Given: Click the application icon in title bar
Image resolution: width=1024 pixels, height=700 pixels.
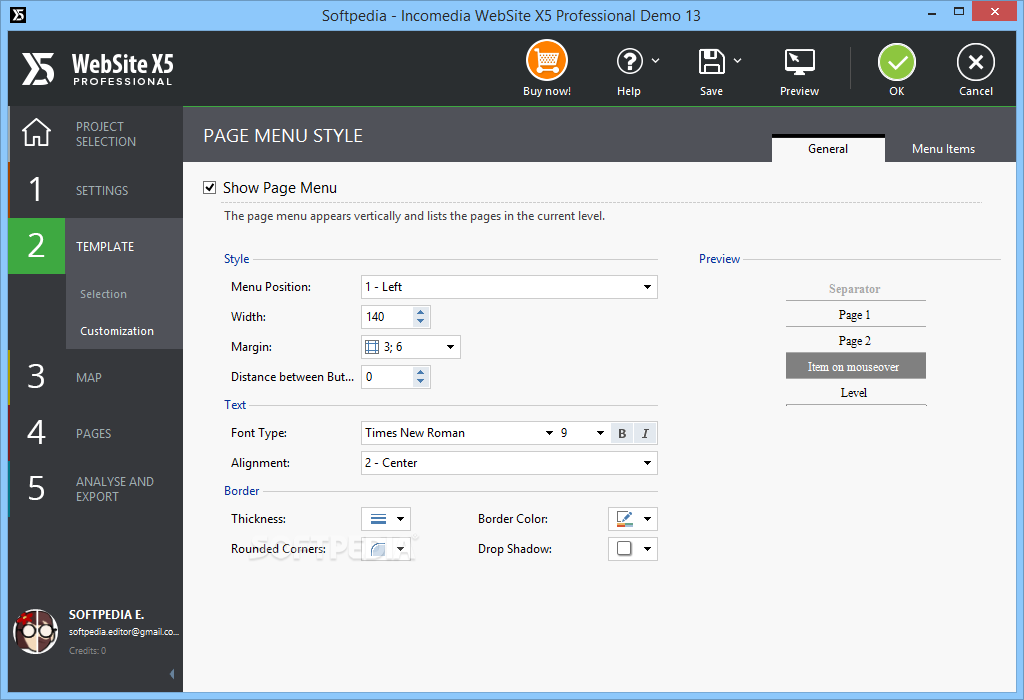Looking at the screenshot, I should [x=18, y=14].
